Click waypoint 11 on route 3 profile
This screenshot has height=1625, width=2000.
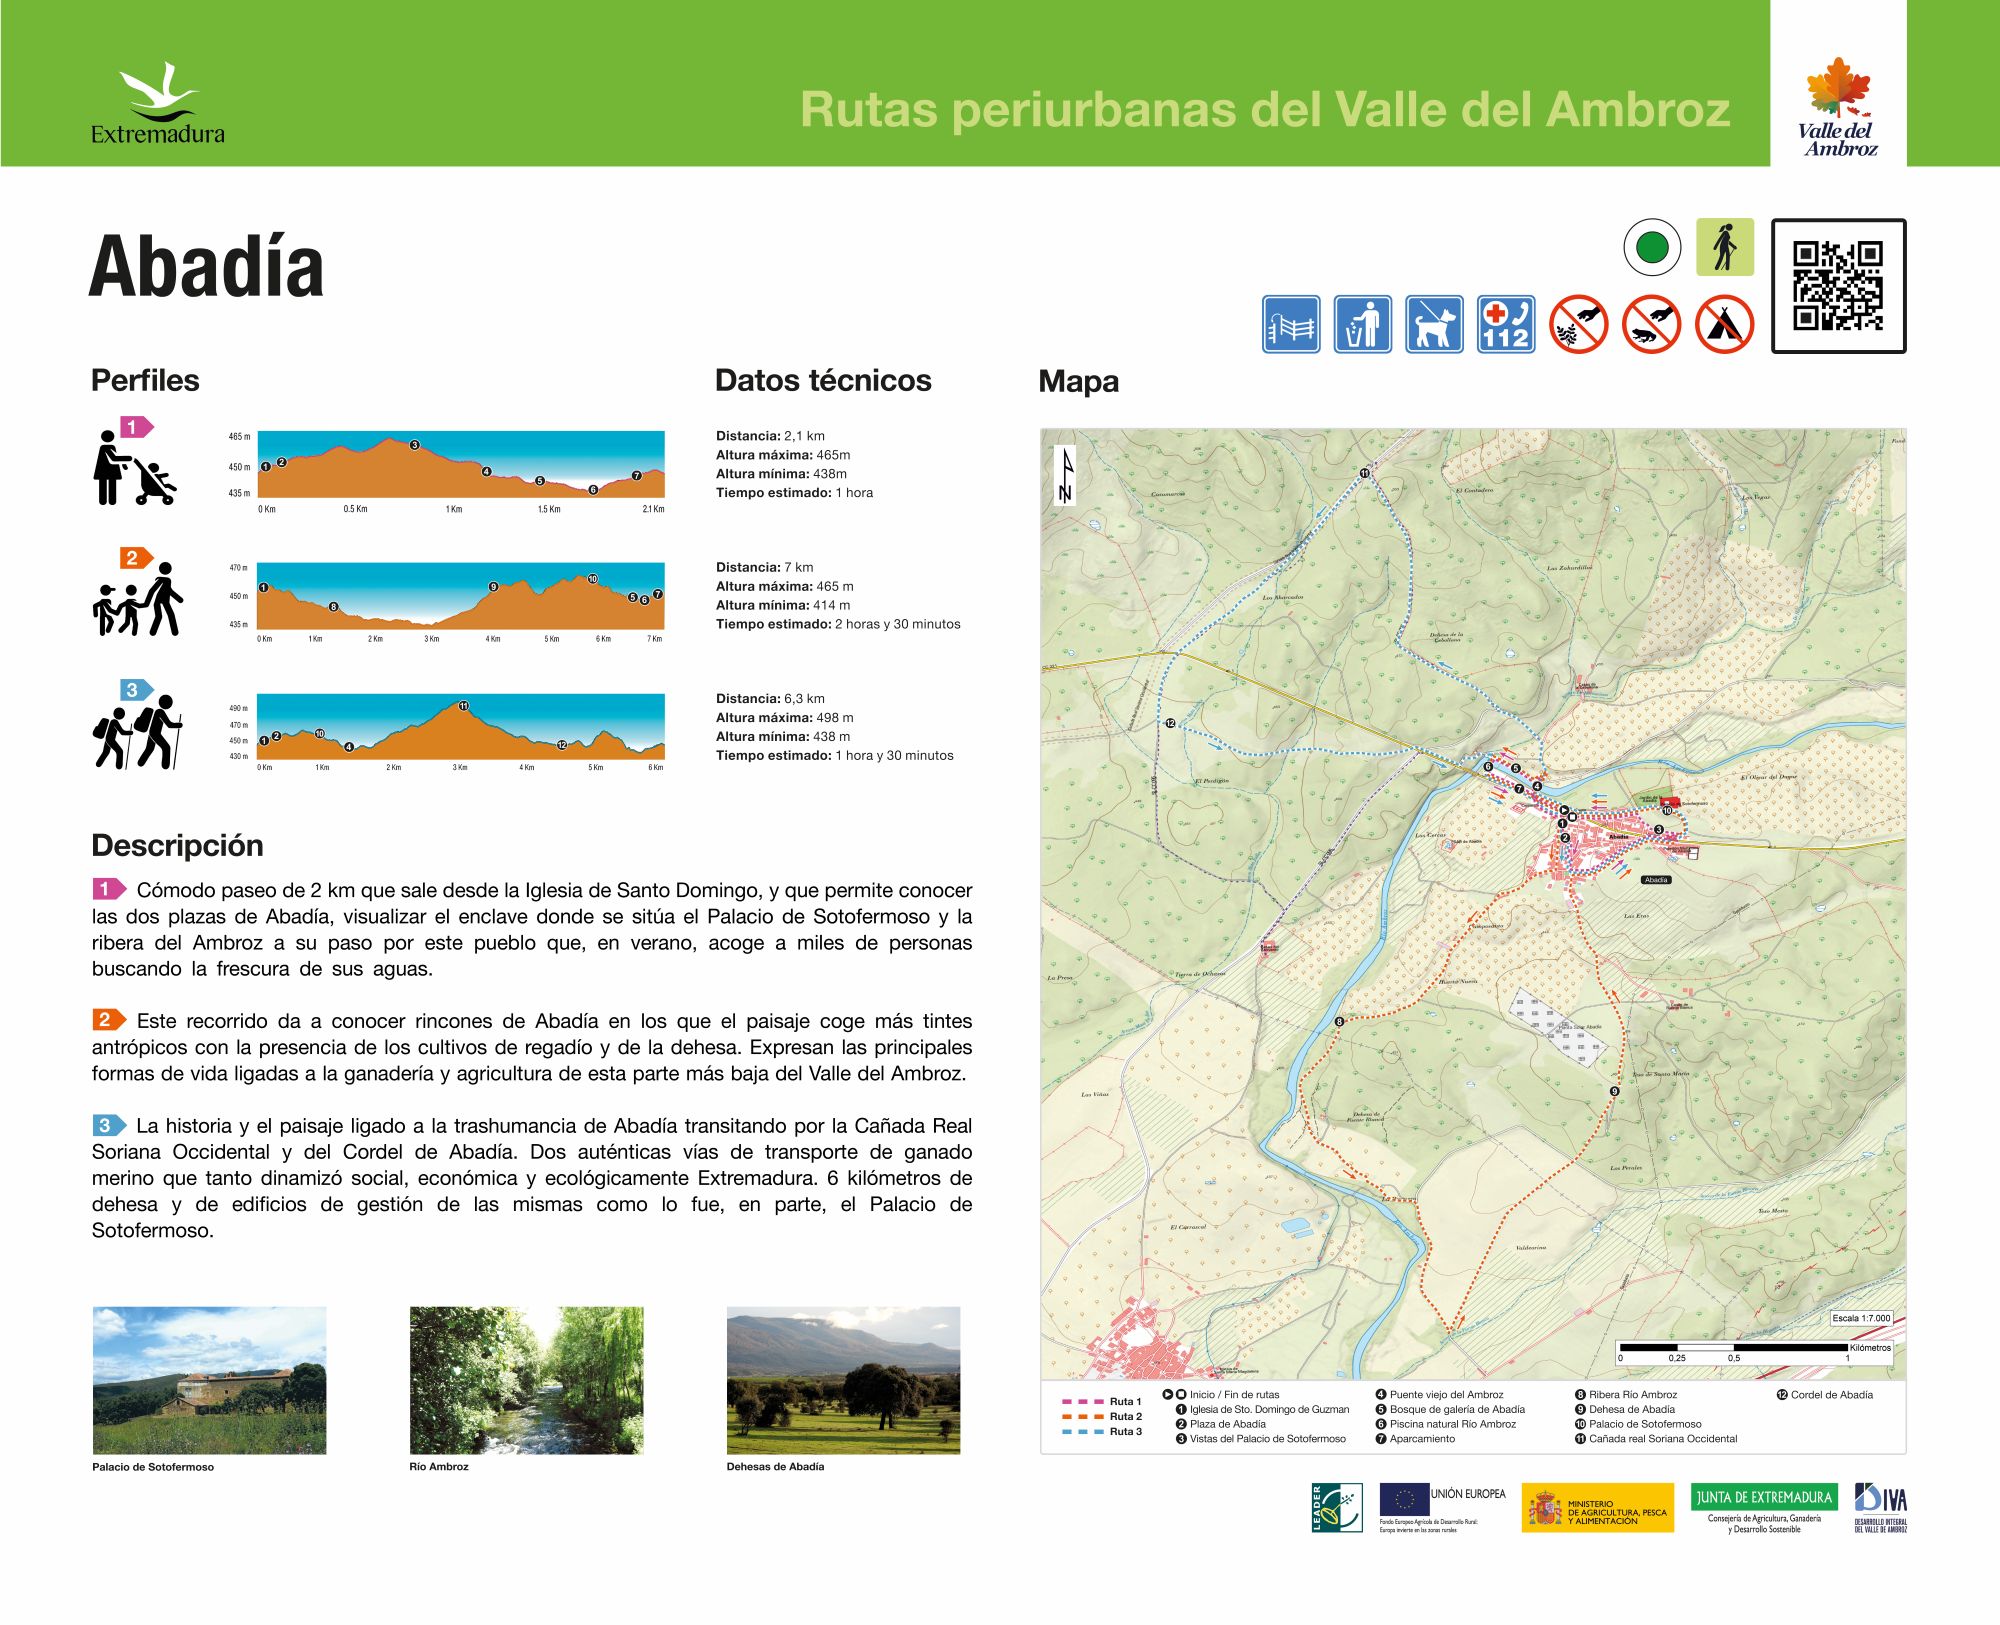pos(464,706)
